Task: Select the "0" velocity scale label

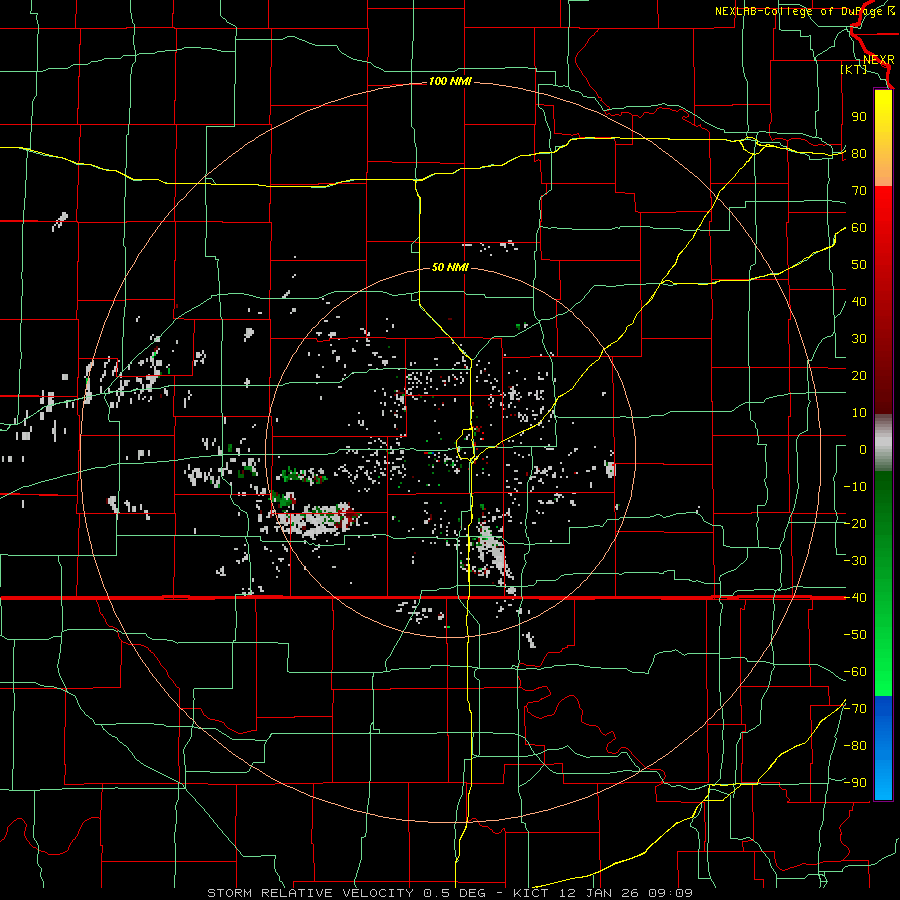Action: pos(863,450)
